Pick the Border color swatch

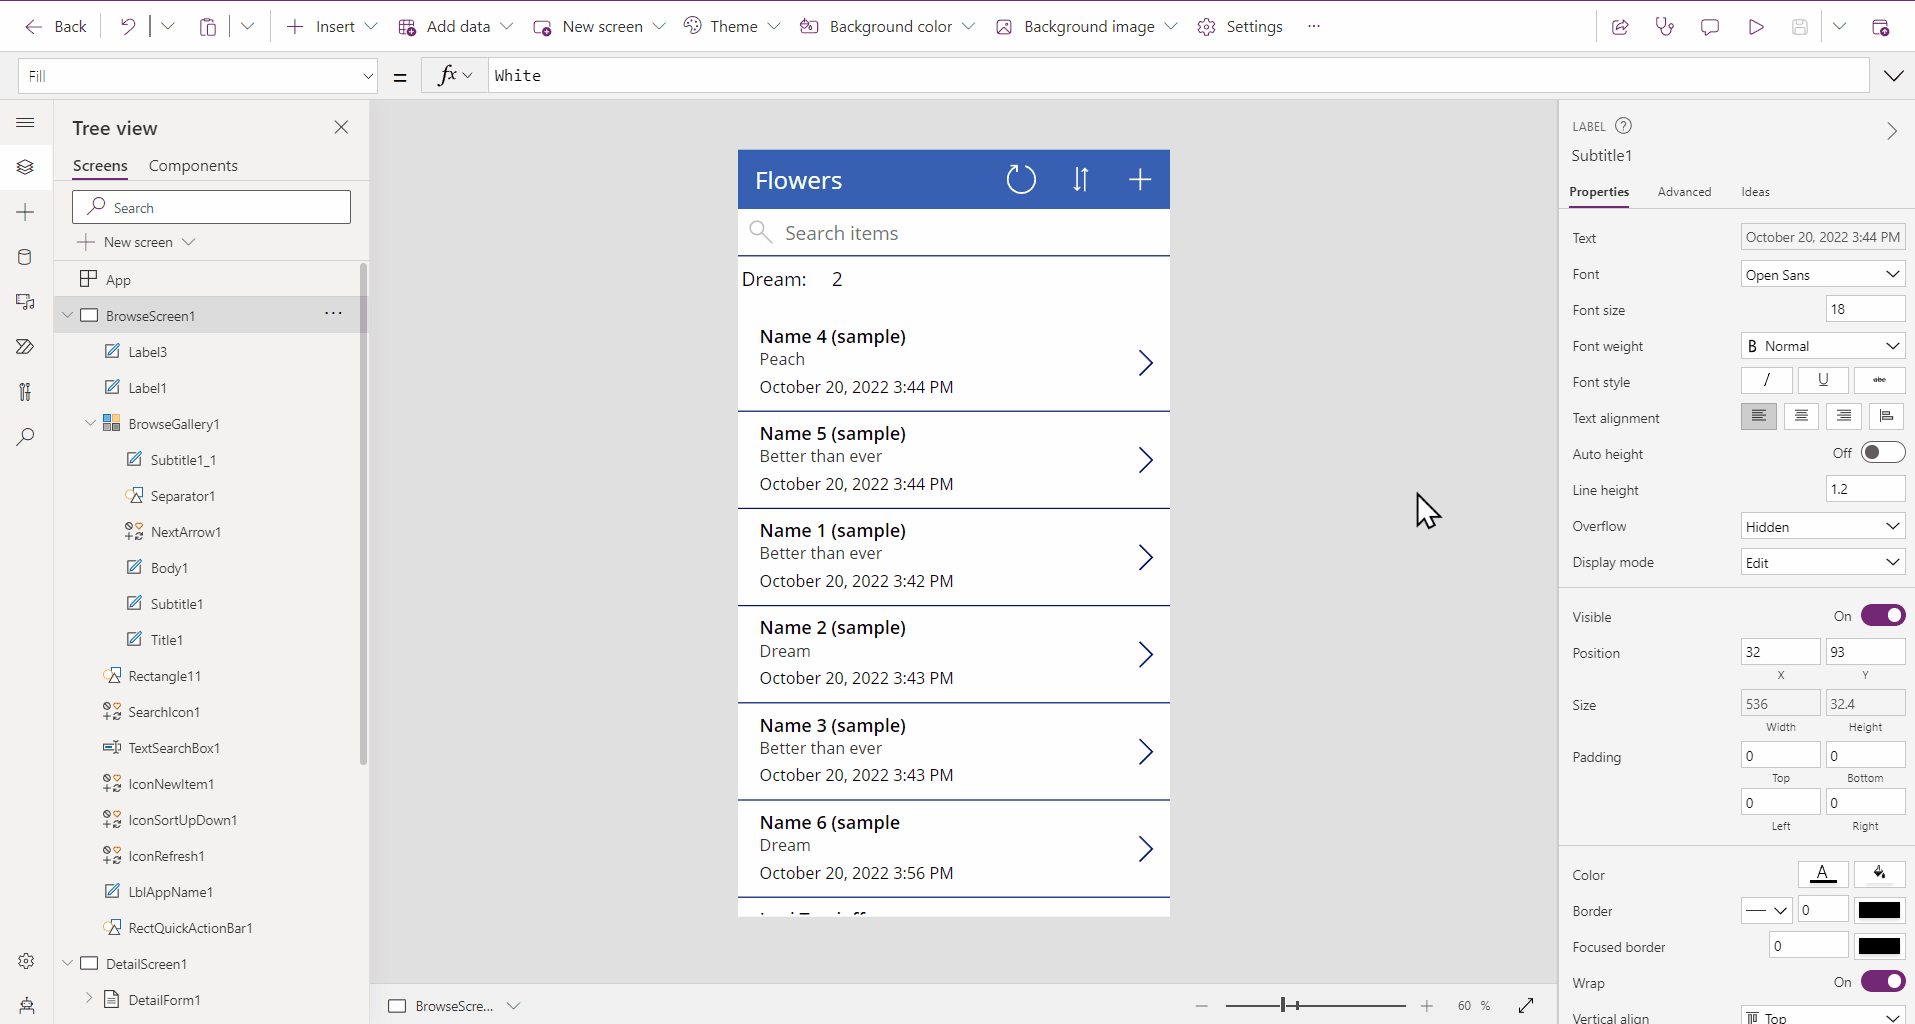click(1880, 910)
